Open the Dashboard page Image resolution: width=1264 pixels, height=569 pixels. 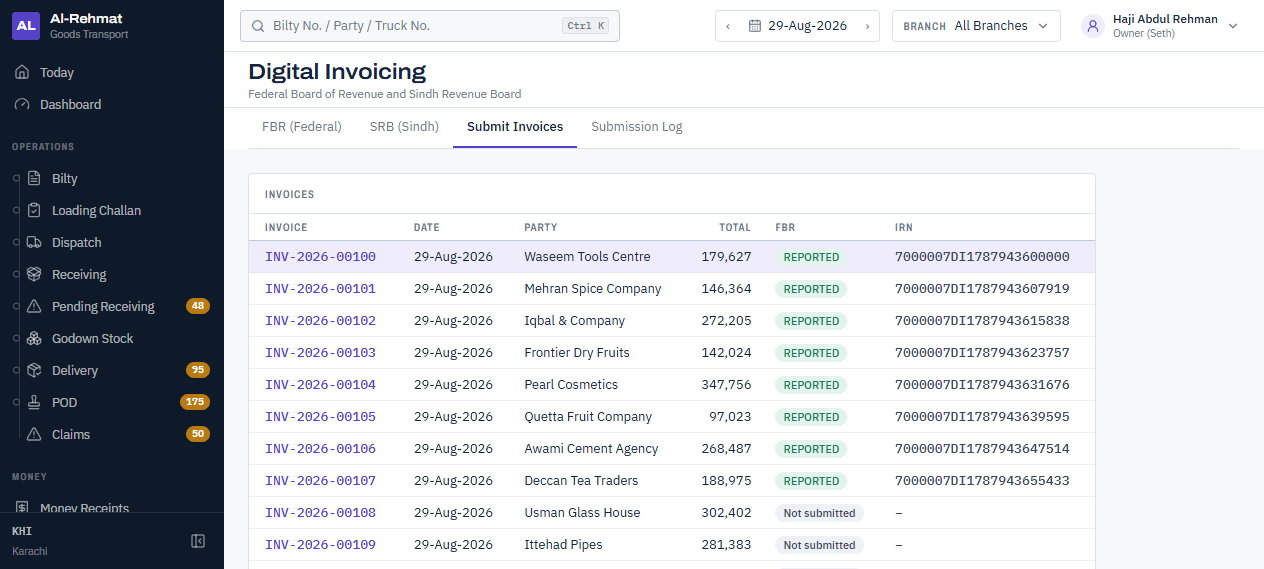pos(112,104)
